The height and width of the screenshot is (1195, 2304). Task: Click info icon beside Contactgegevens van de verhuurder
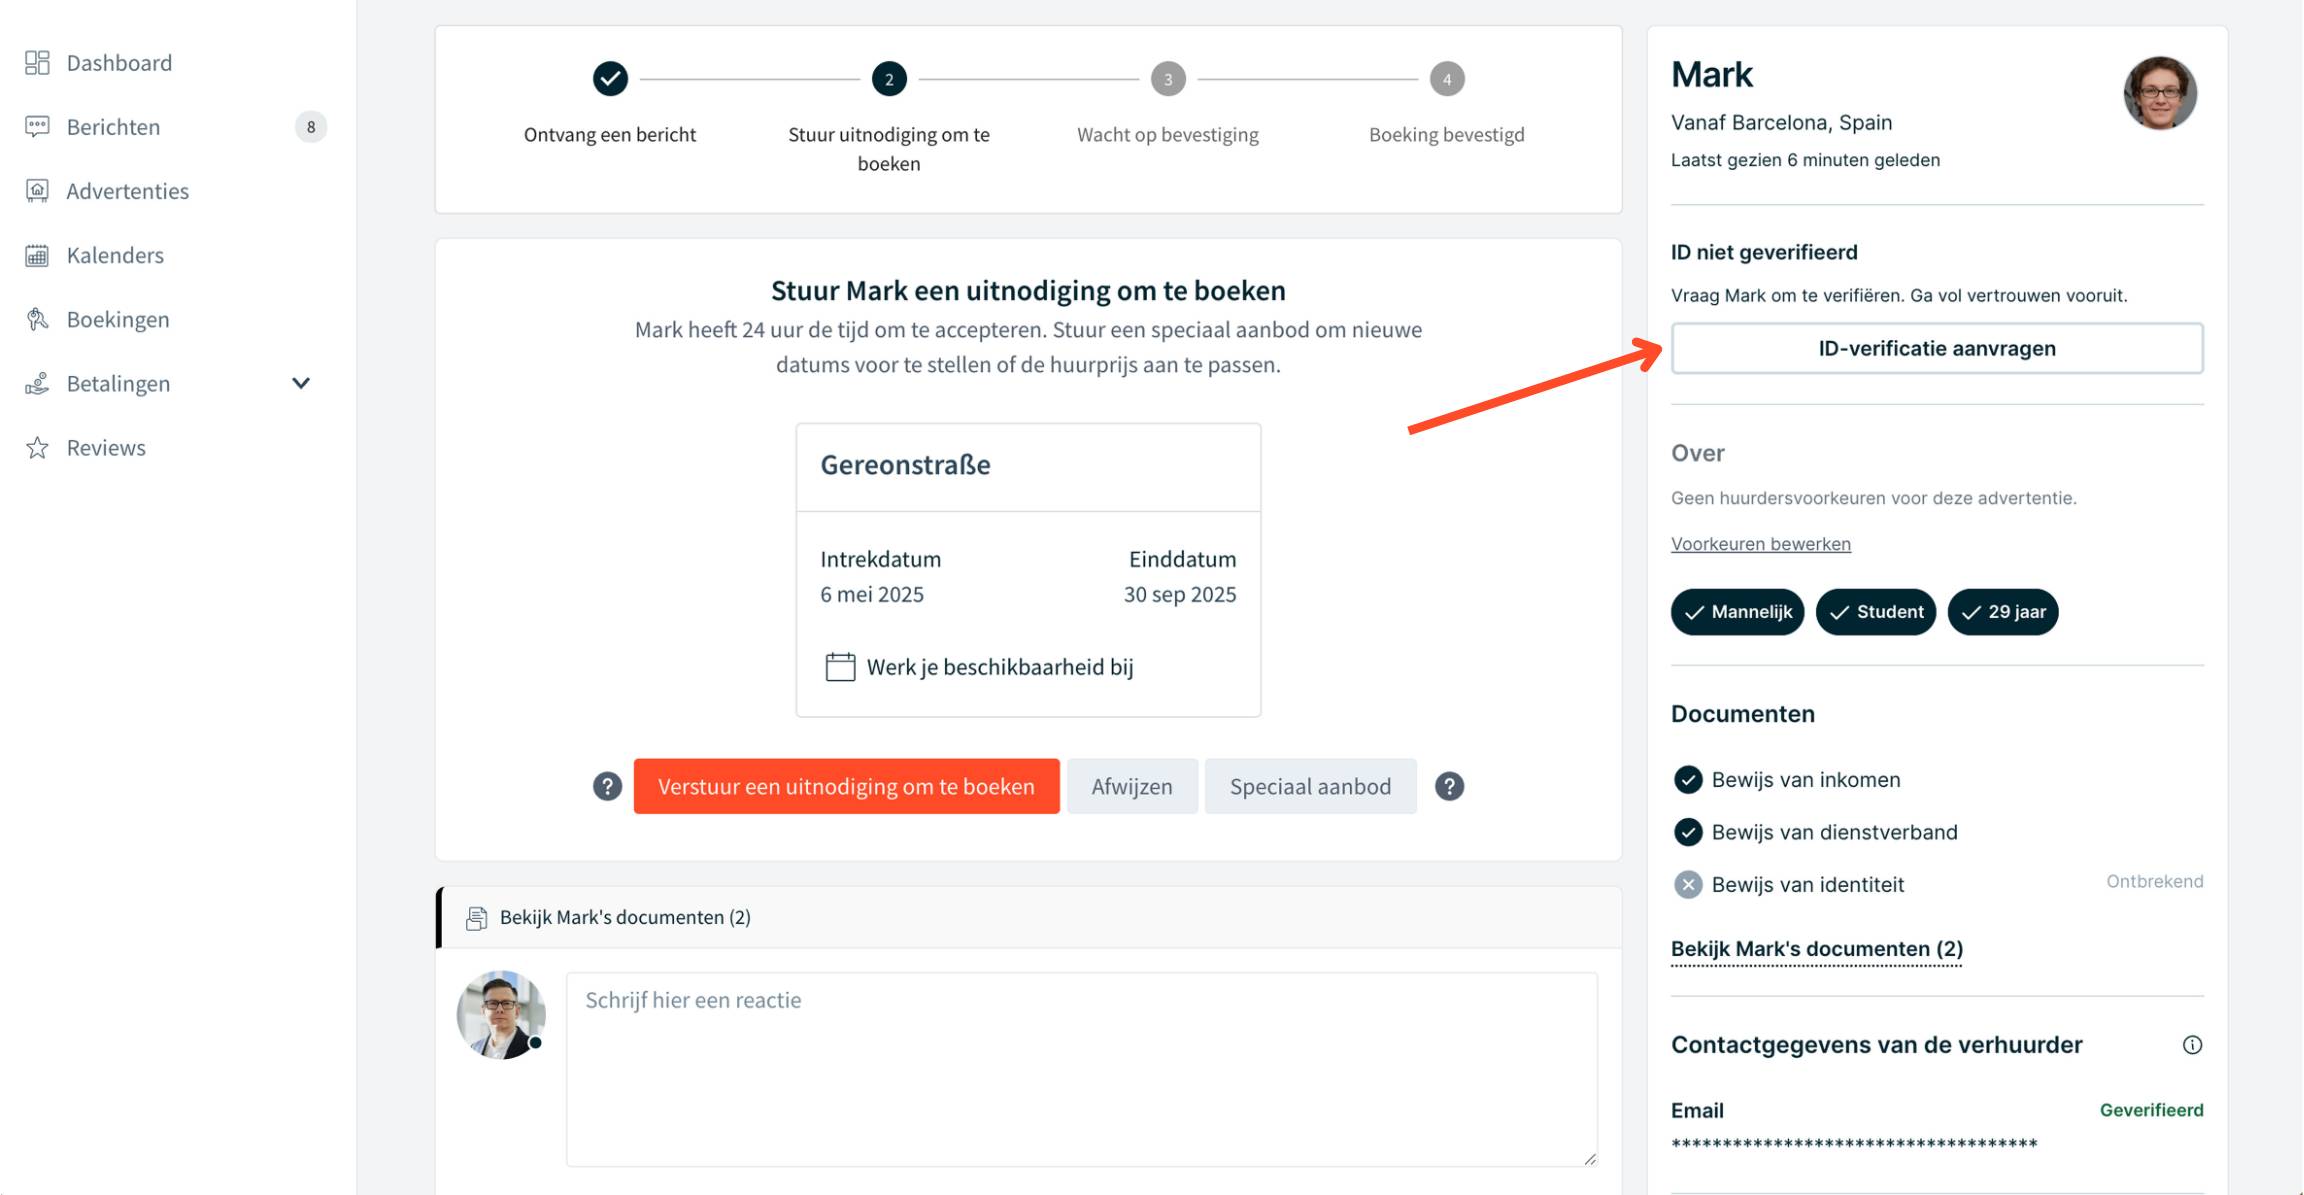[x=2192, y=1045]
